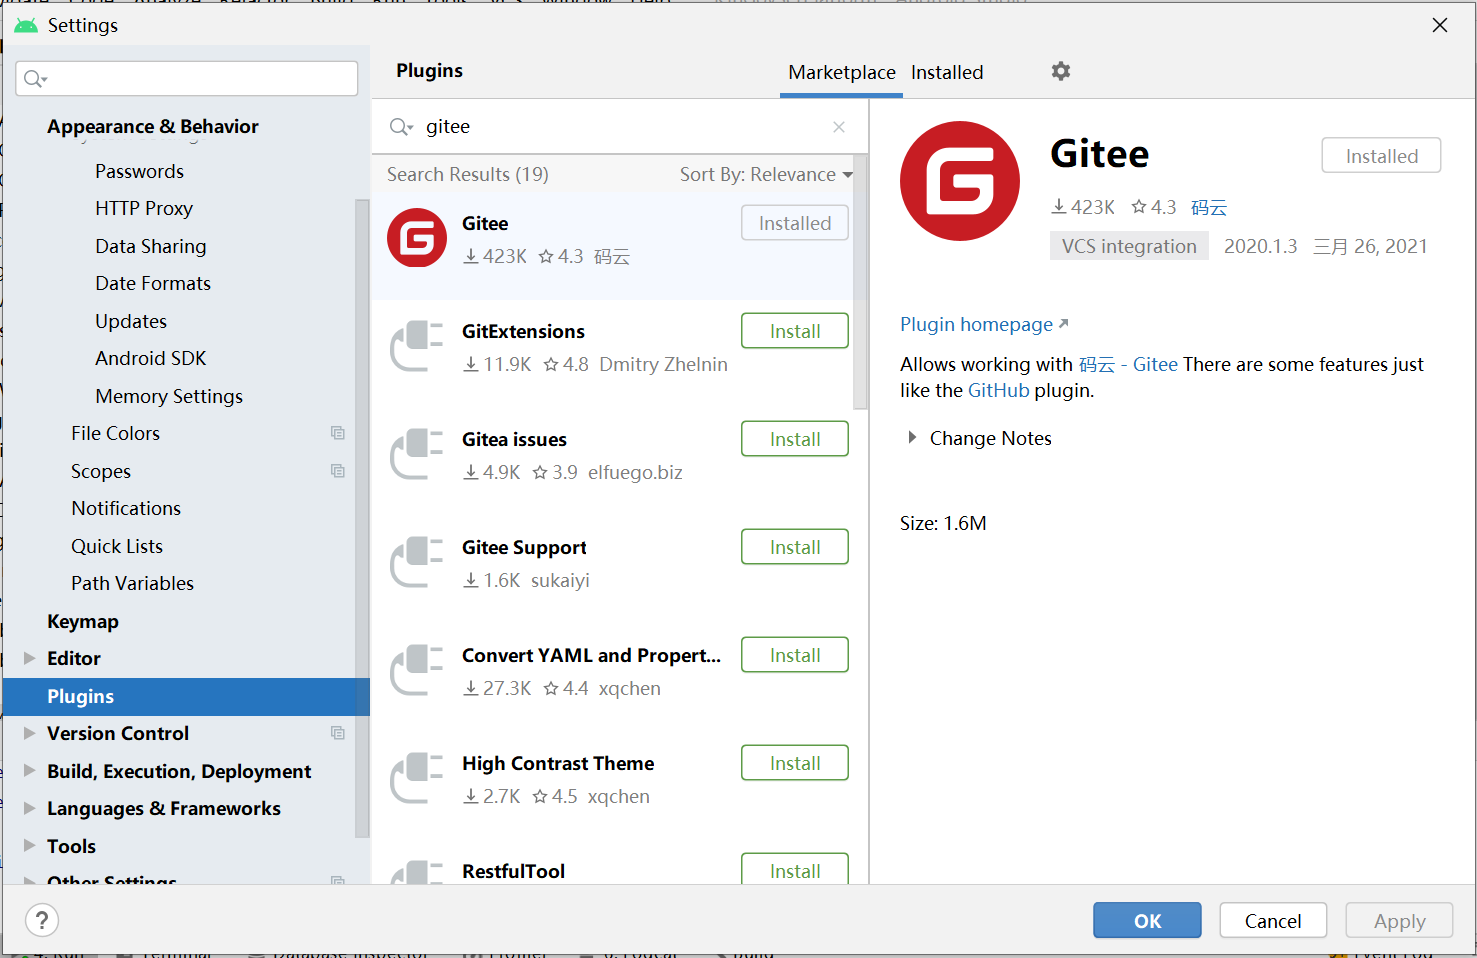
Task: Install Convert YAML and Properties plugin
Action: pyautogui.click(x=795, y=655)
